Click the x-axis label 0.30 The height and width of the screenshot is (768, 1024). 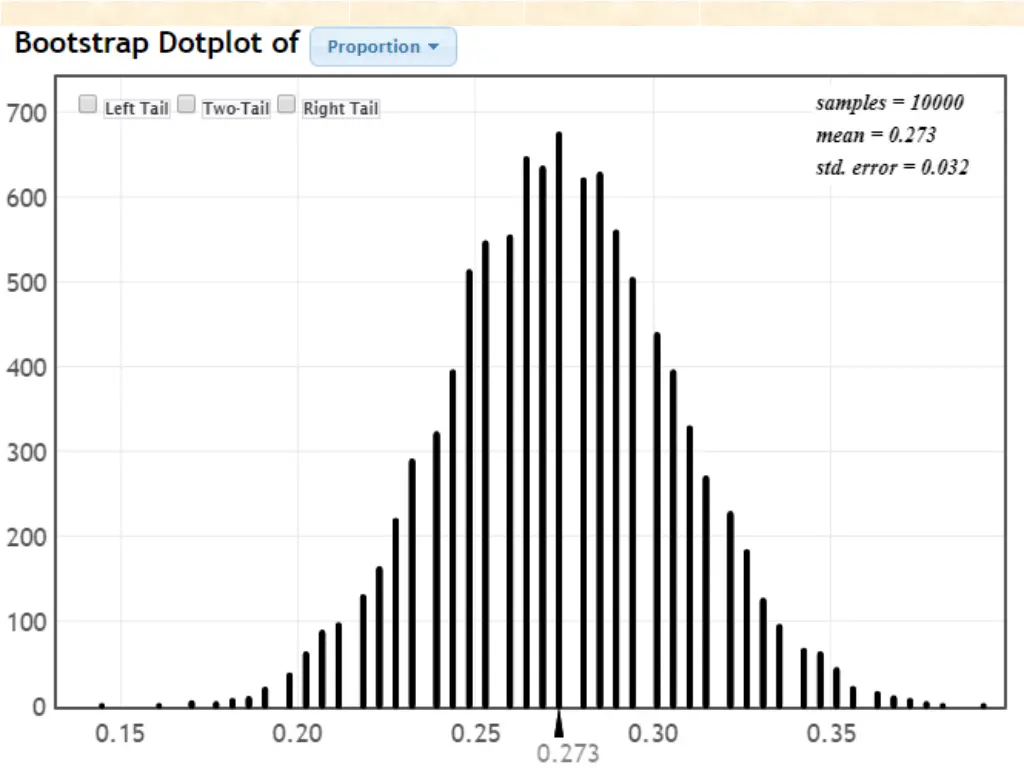click(653, 733)
